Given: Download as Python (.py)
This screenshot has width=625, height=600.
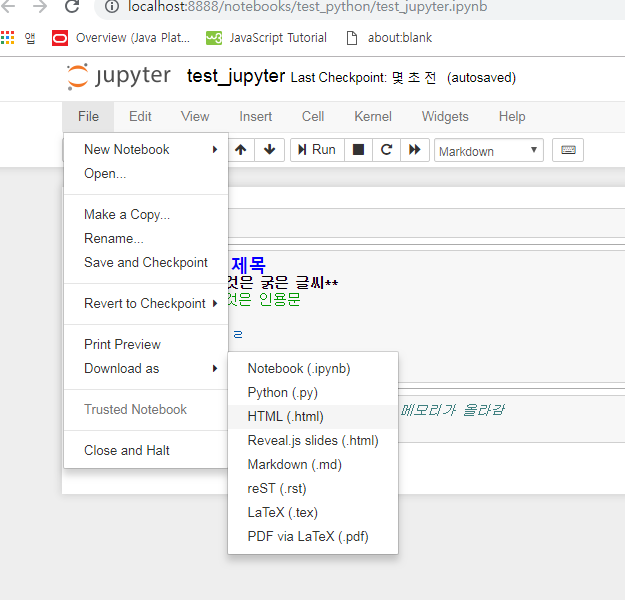Looking at the screenshot, I should coord(313,393).
